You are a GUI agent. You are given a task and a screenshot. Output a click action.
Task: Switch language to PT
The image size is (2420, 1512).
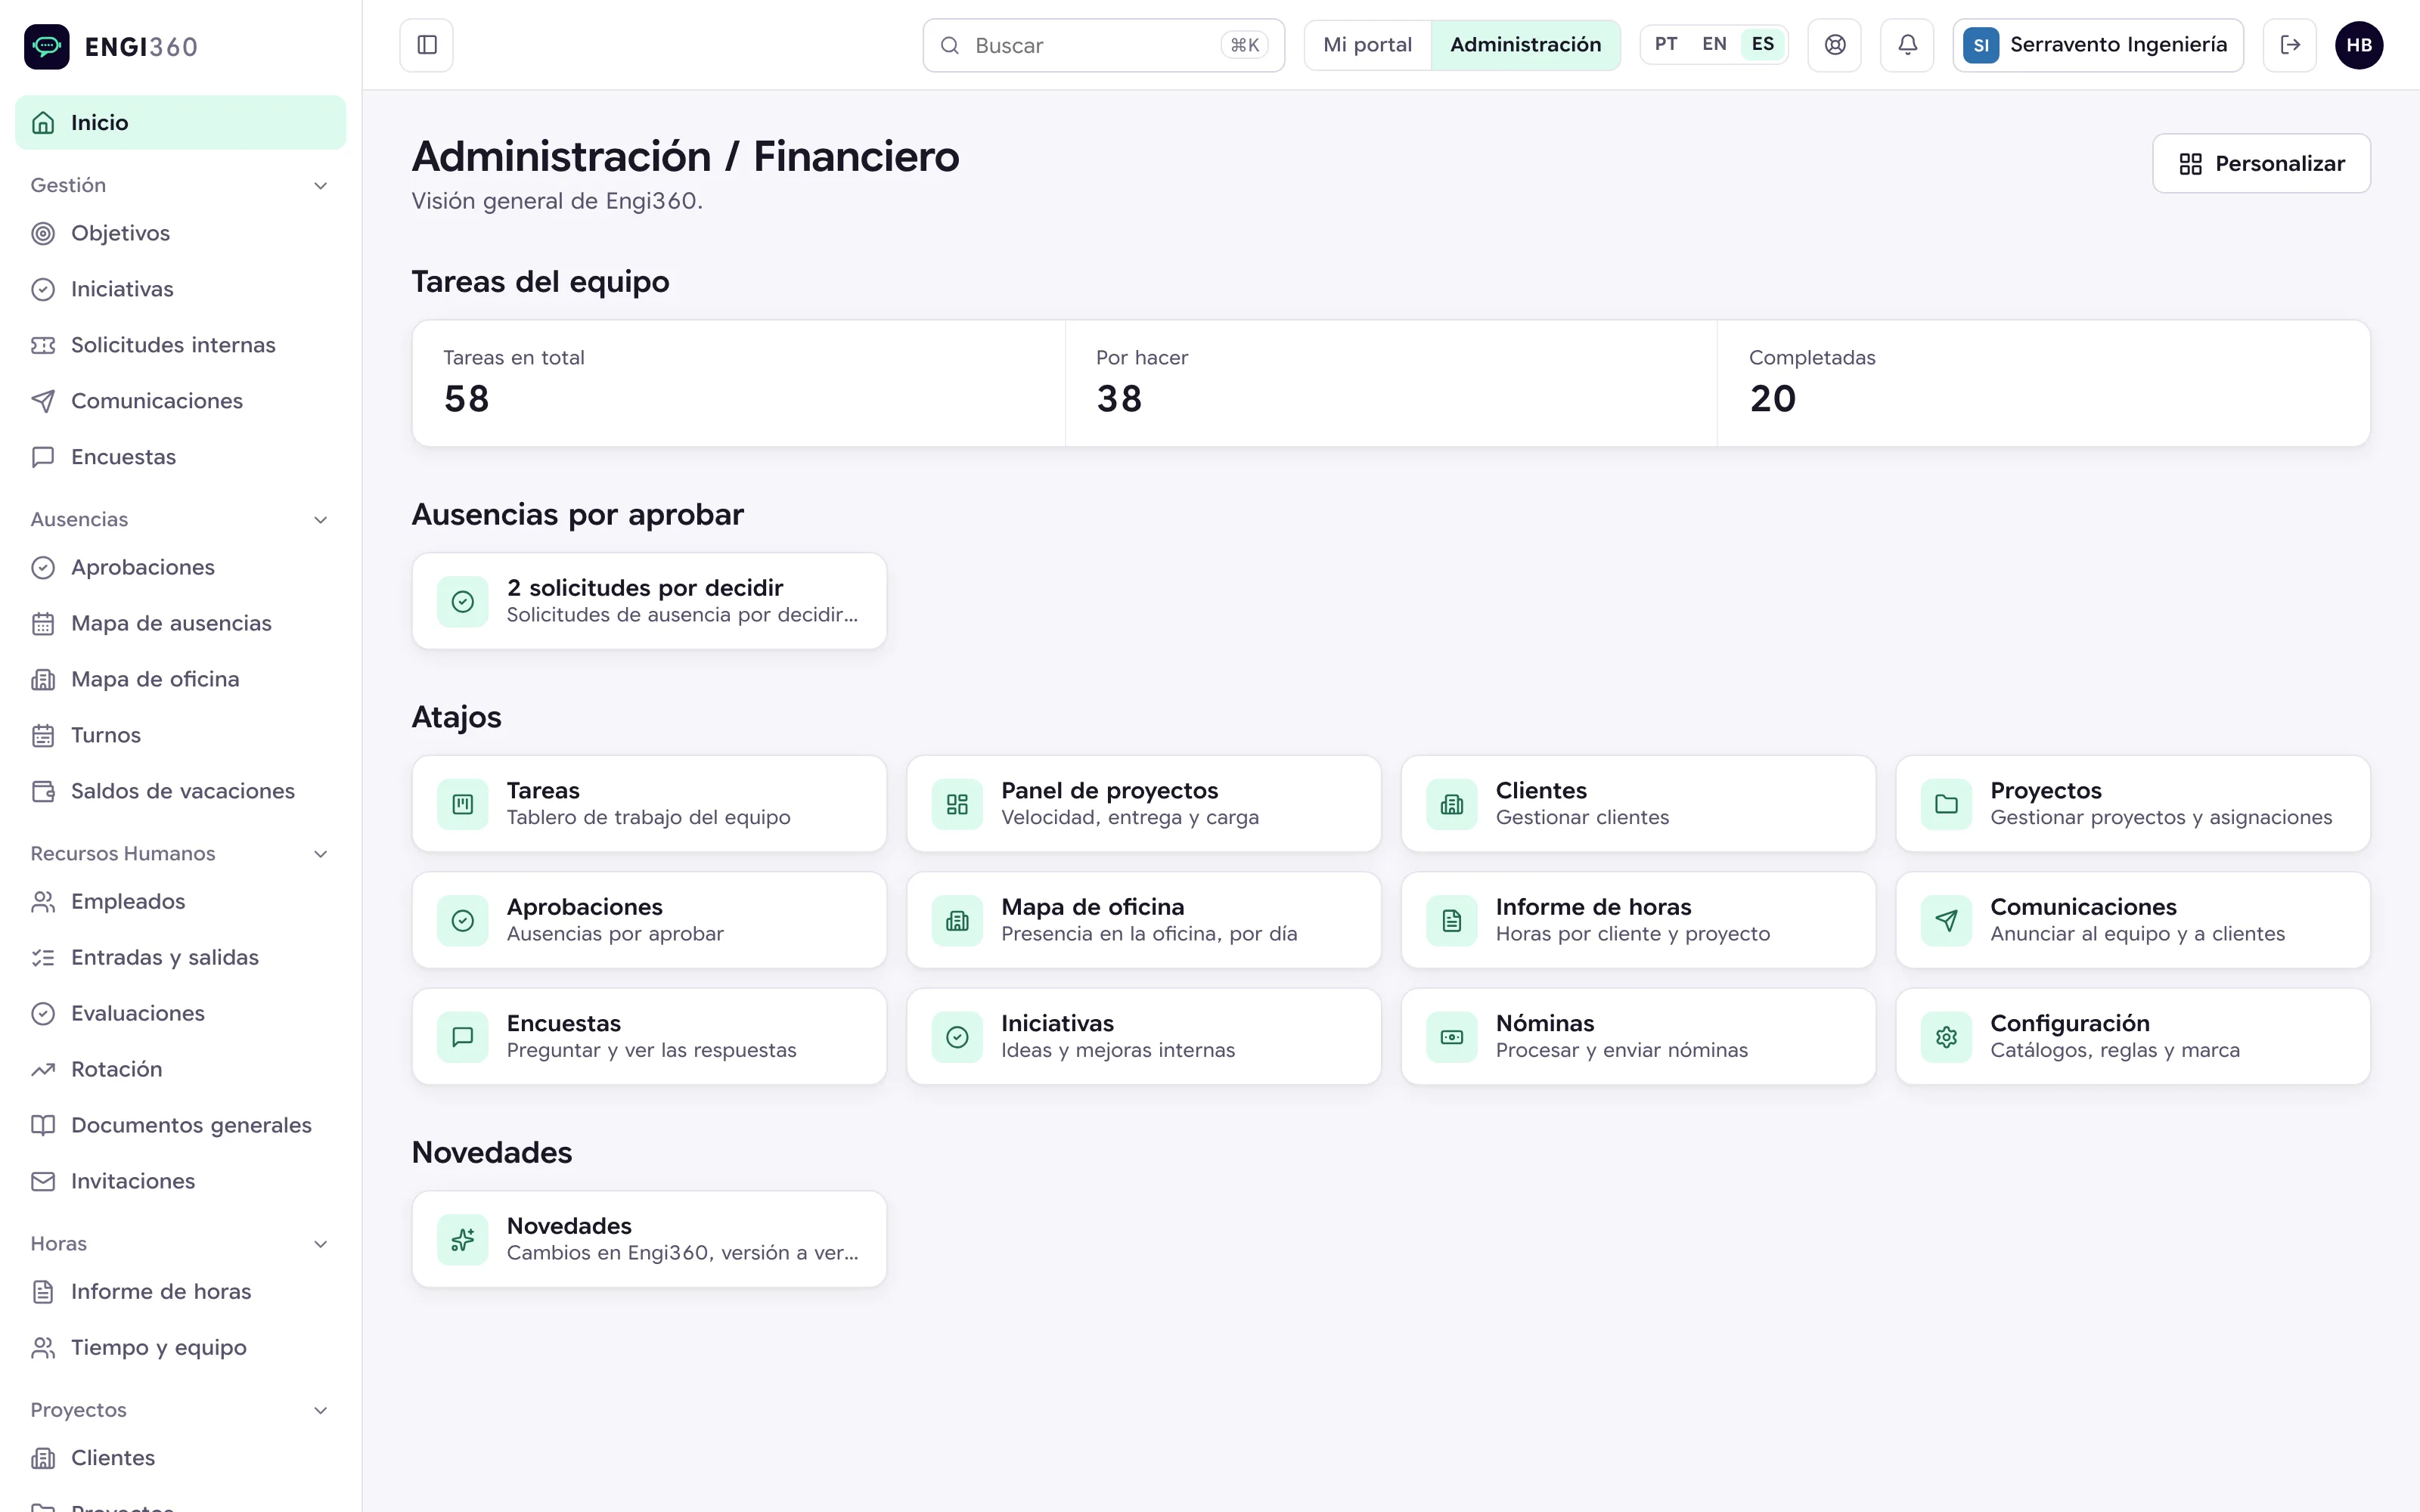[1666, 44]
